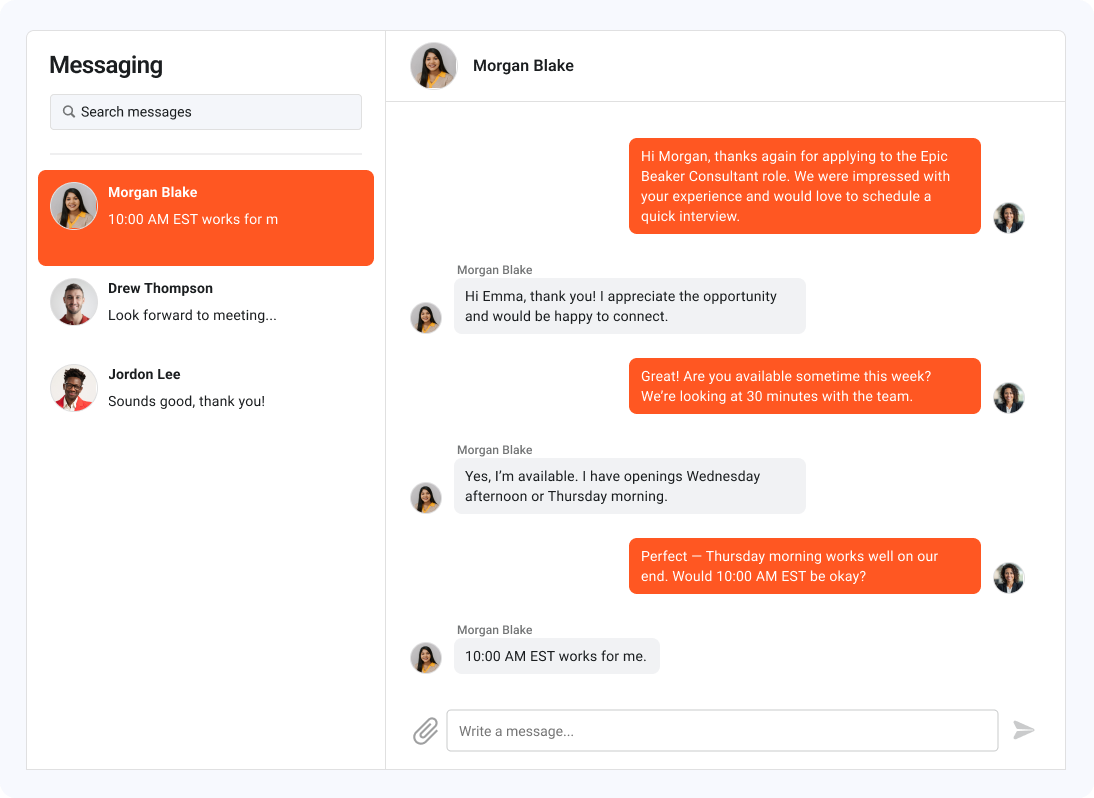Click the '10:00 AM EST works for me' bubble
The width and height of the screenshot is (1094, 798).
pos(556,656)
